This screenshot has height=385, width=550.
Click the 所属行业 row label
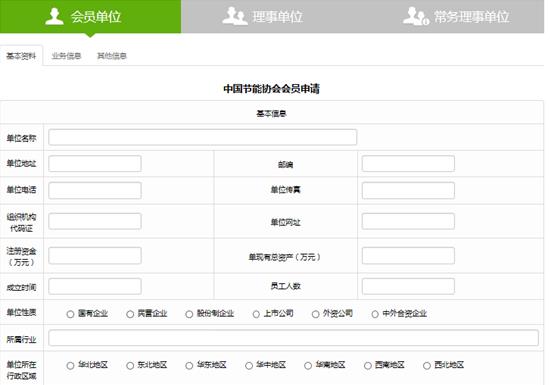click(x=21, y=339)
